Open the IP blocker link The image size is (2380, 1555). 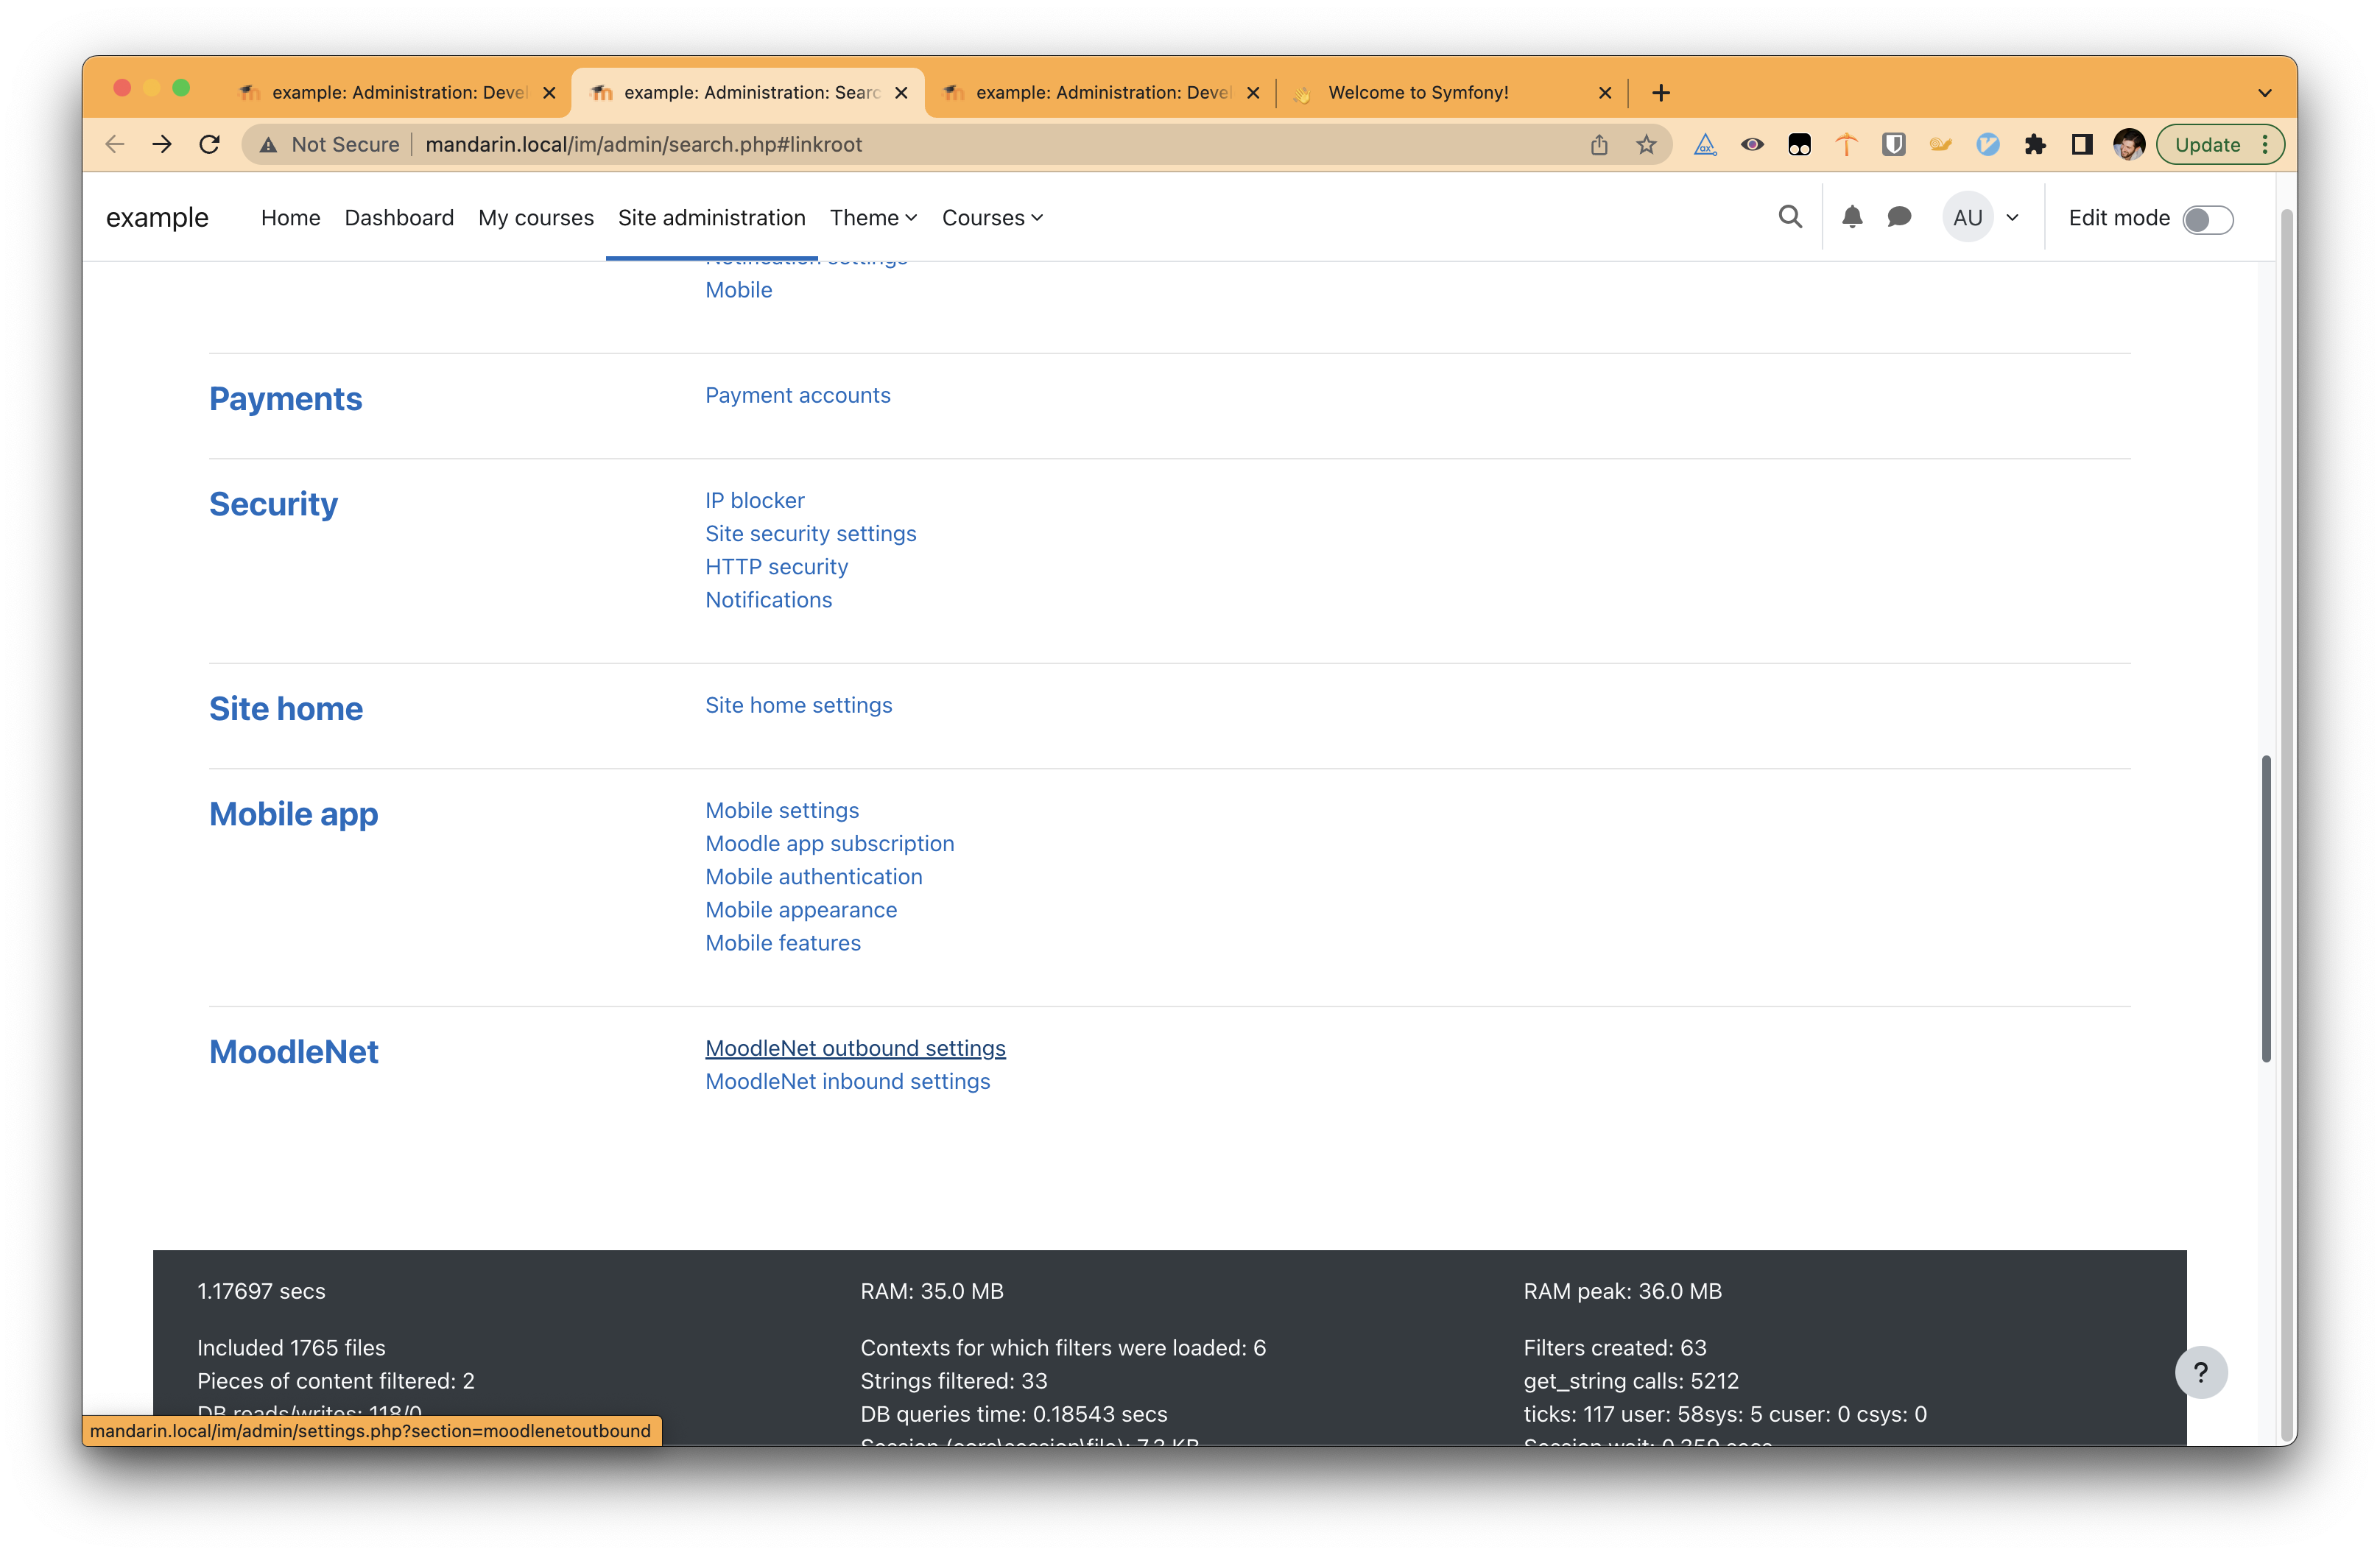(x=754, y=500)
